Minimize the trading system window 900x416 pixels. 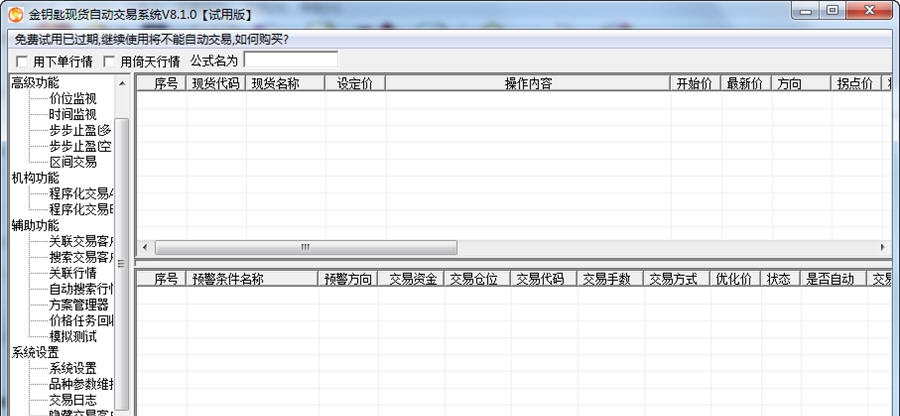pos(806,10)
